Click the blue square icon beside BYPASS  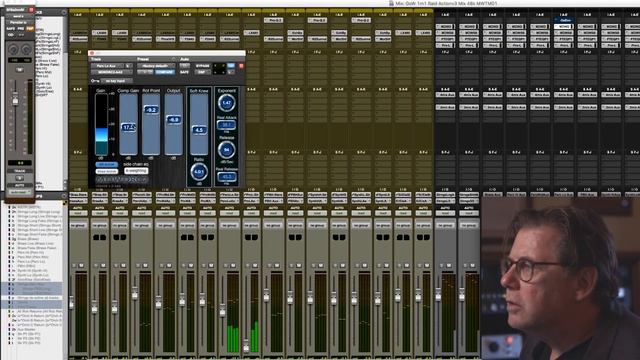click(x=231, y=65)
